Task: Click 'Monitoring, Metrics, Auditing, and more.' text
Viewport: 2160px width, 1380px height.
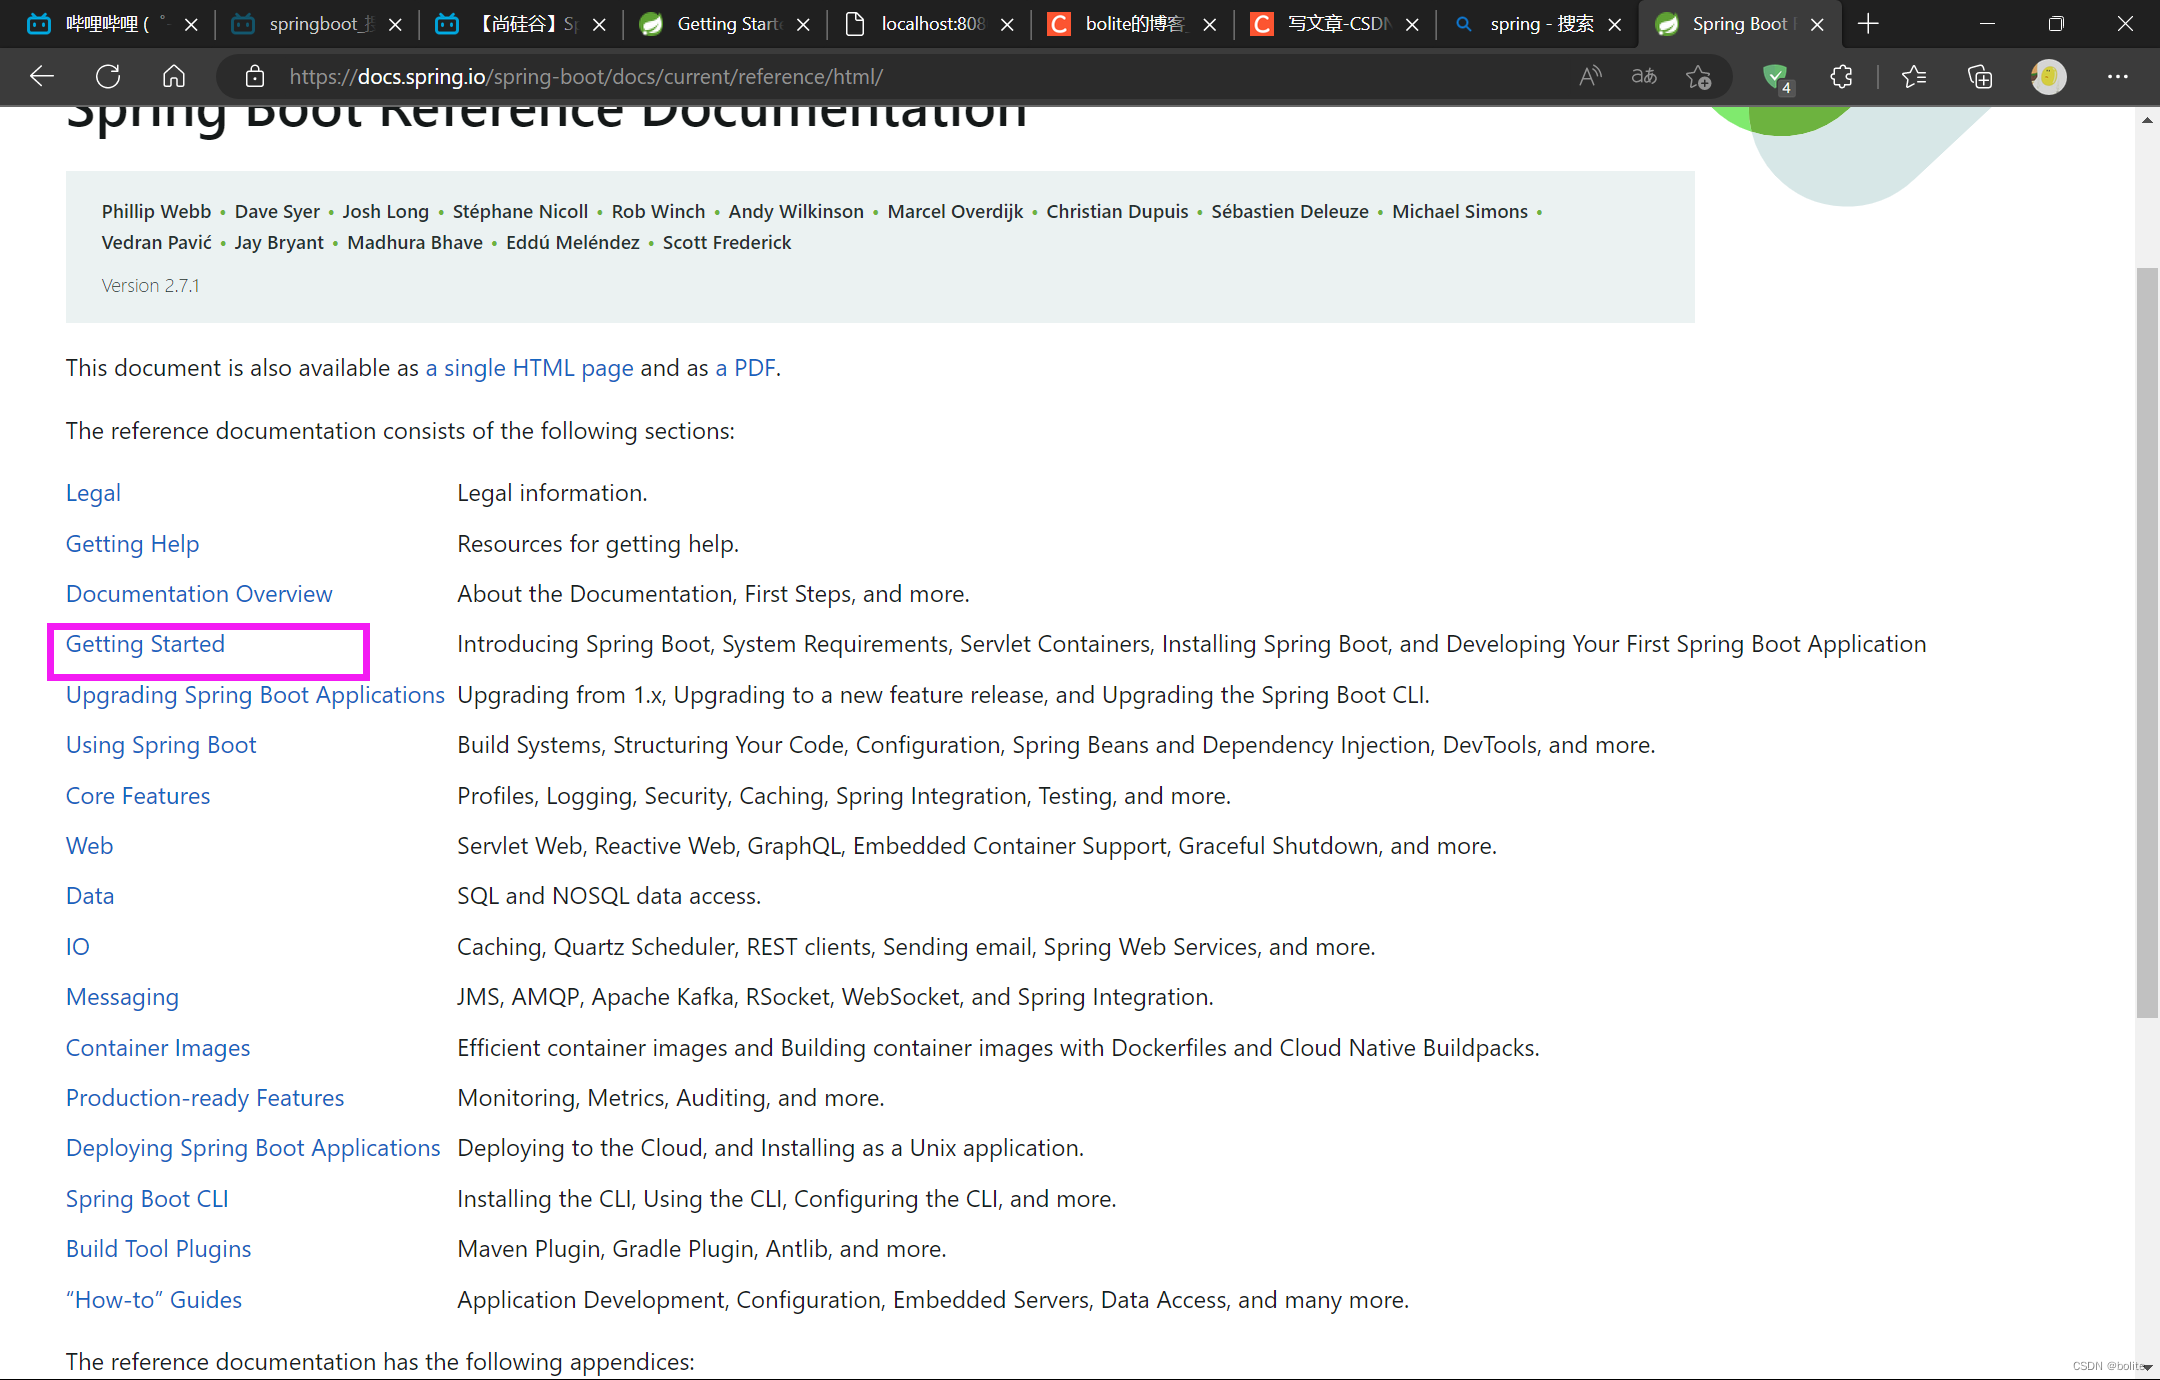Action: [x=671, y=1098]
